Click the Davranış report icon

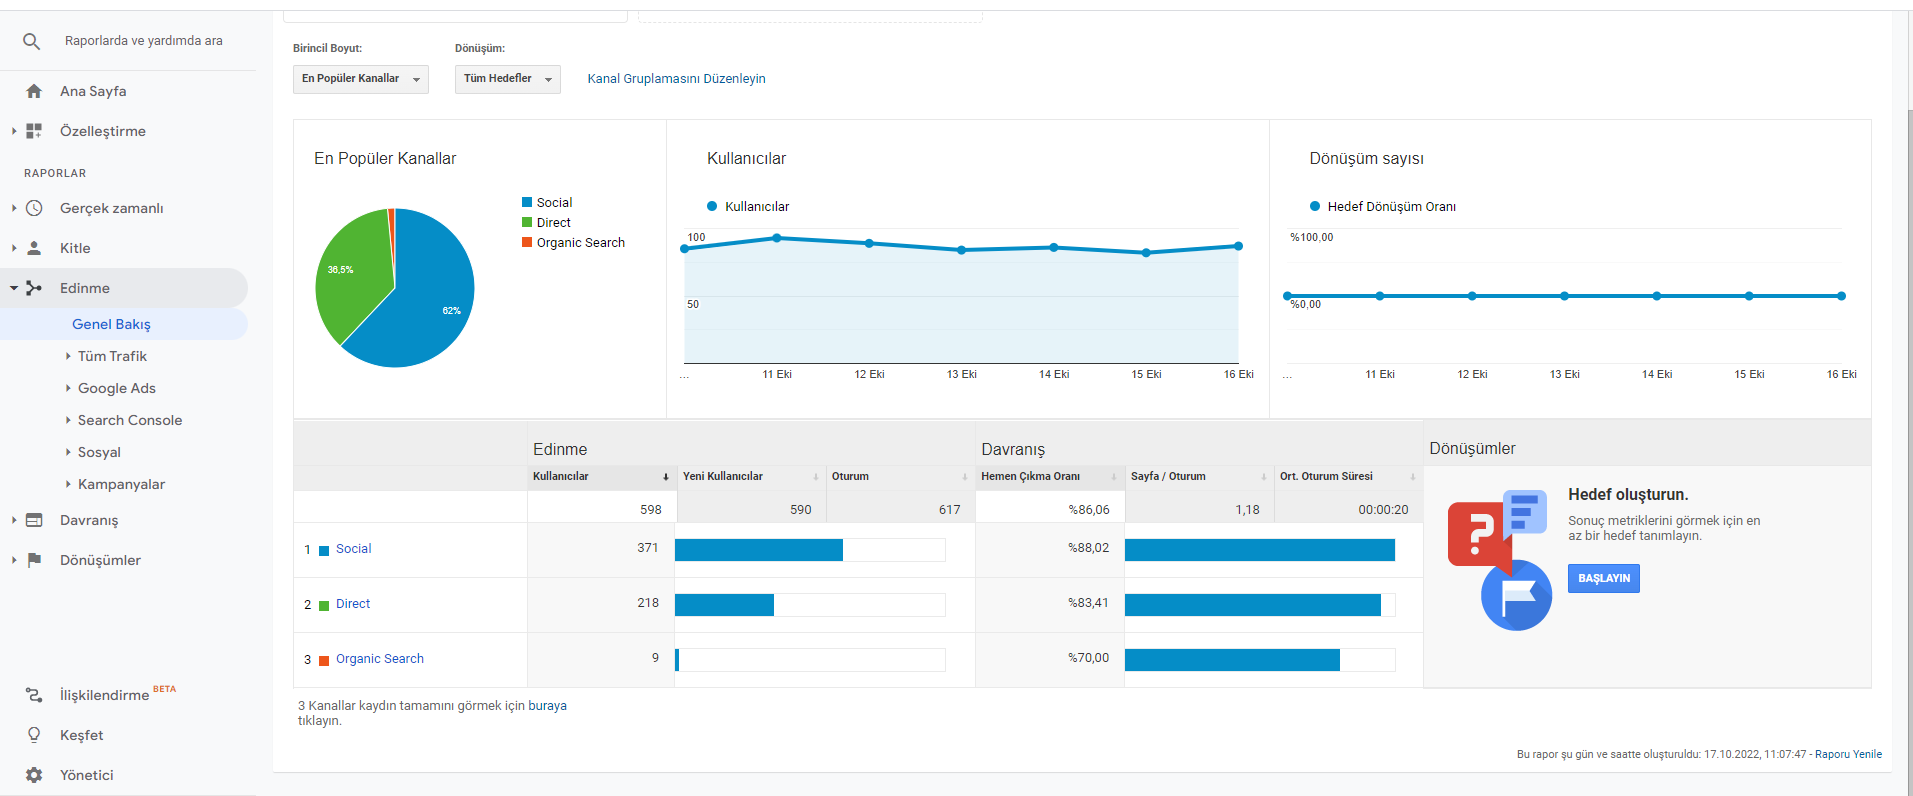click(34, 520)
